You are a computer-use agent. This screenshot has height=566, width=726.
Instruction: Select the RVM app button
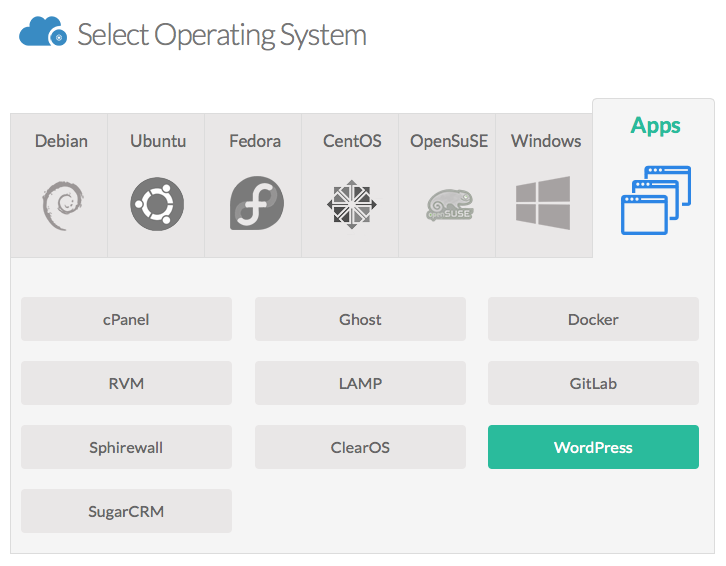126,383
